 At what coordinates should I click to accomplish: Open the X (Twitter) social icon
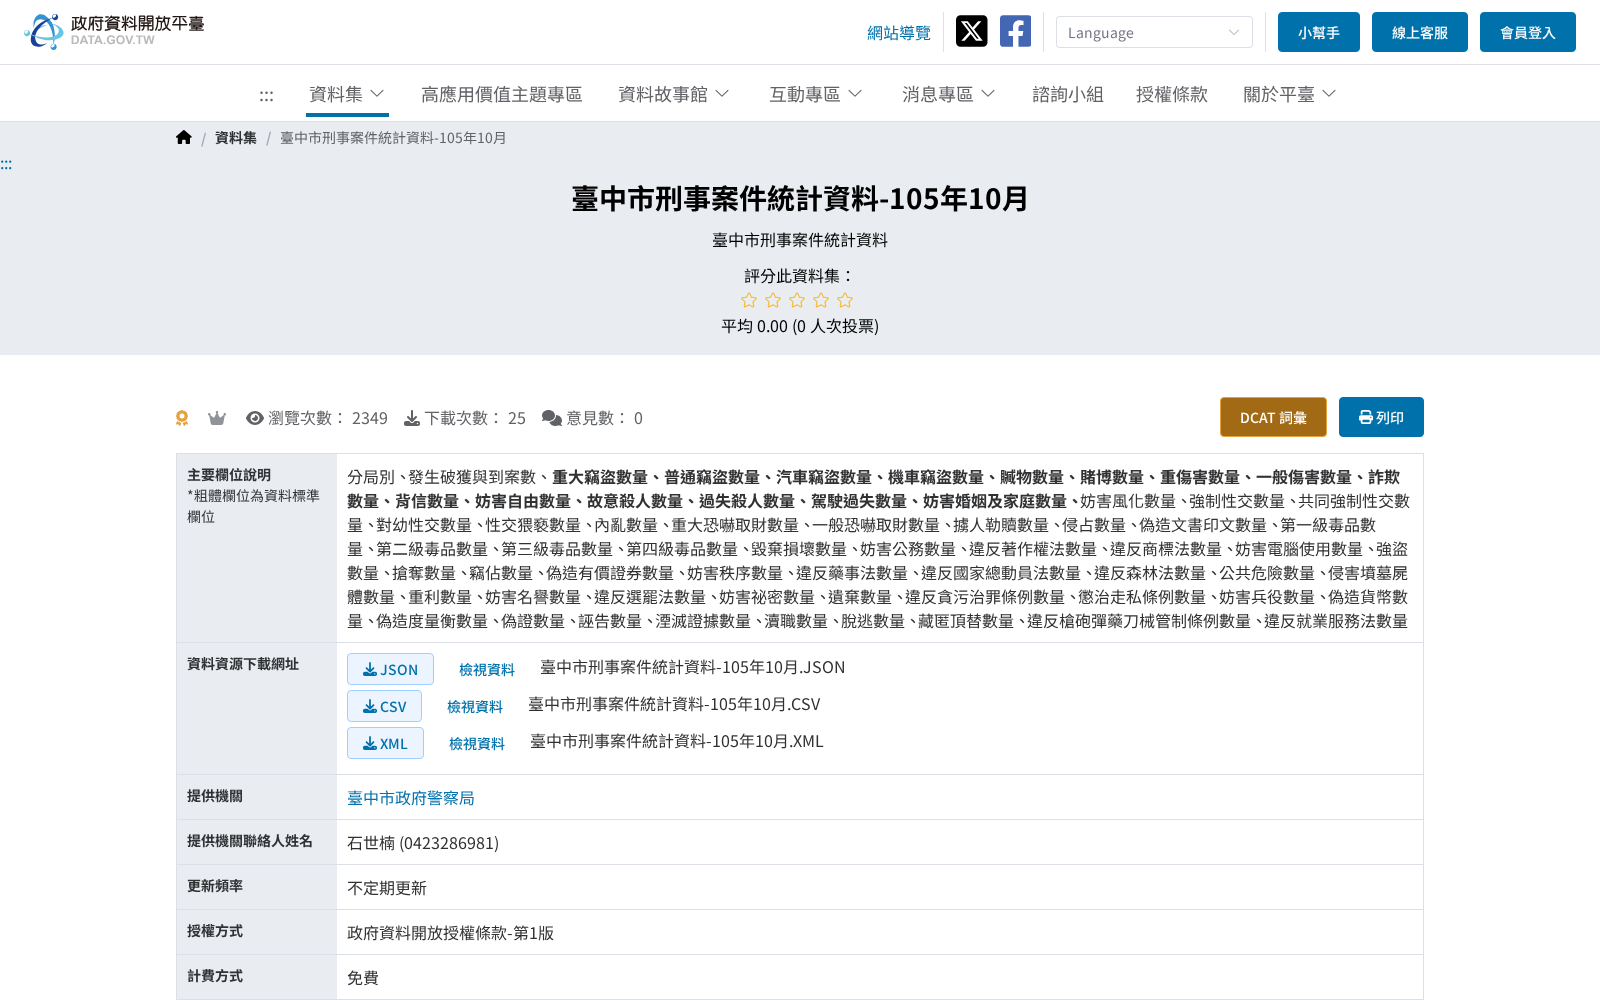tap(971, 31)
